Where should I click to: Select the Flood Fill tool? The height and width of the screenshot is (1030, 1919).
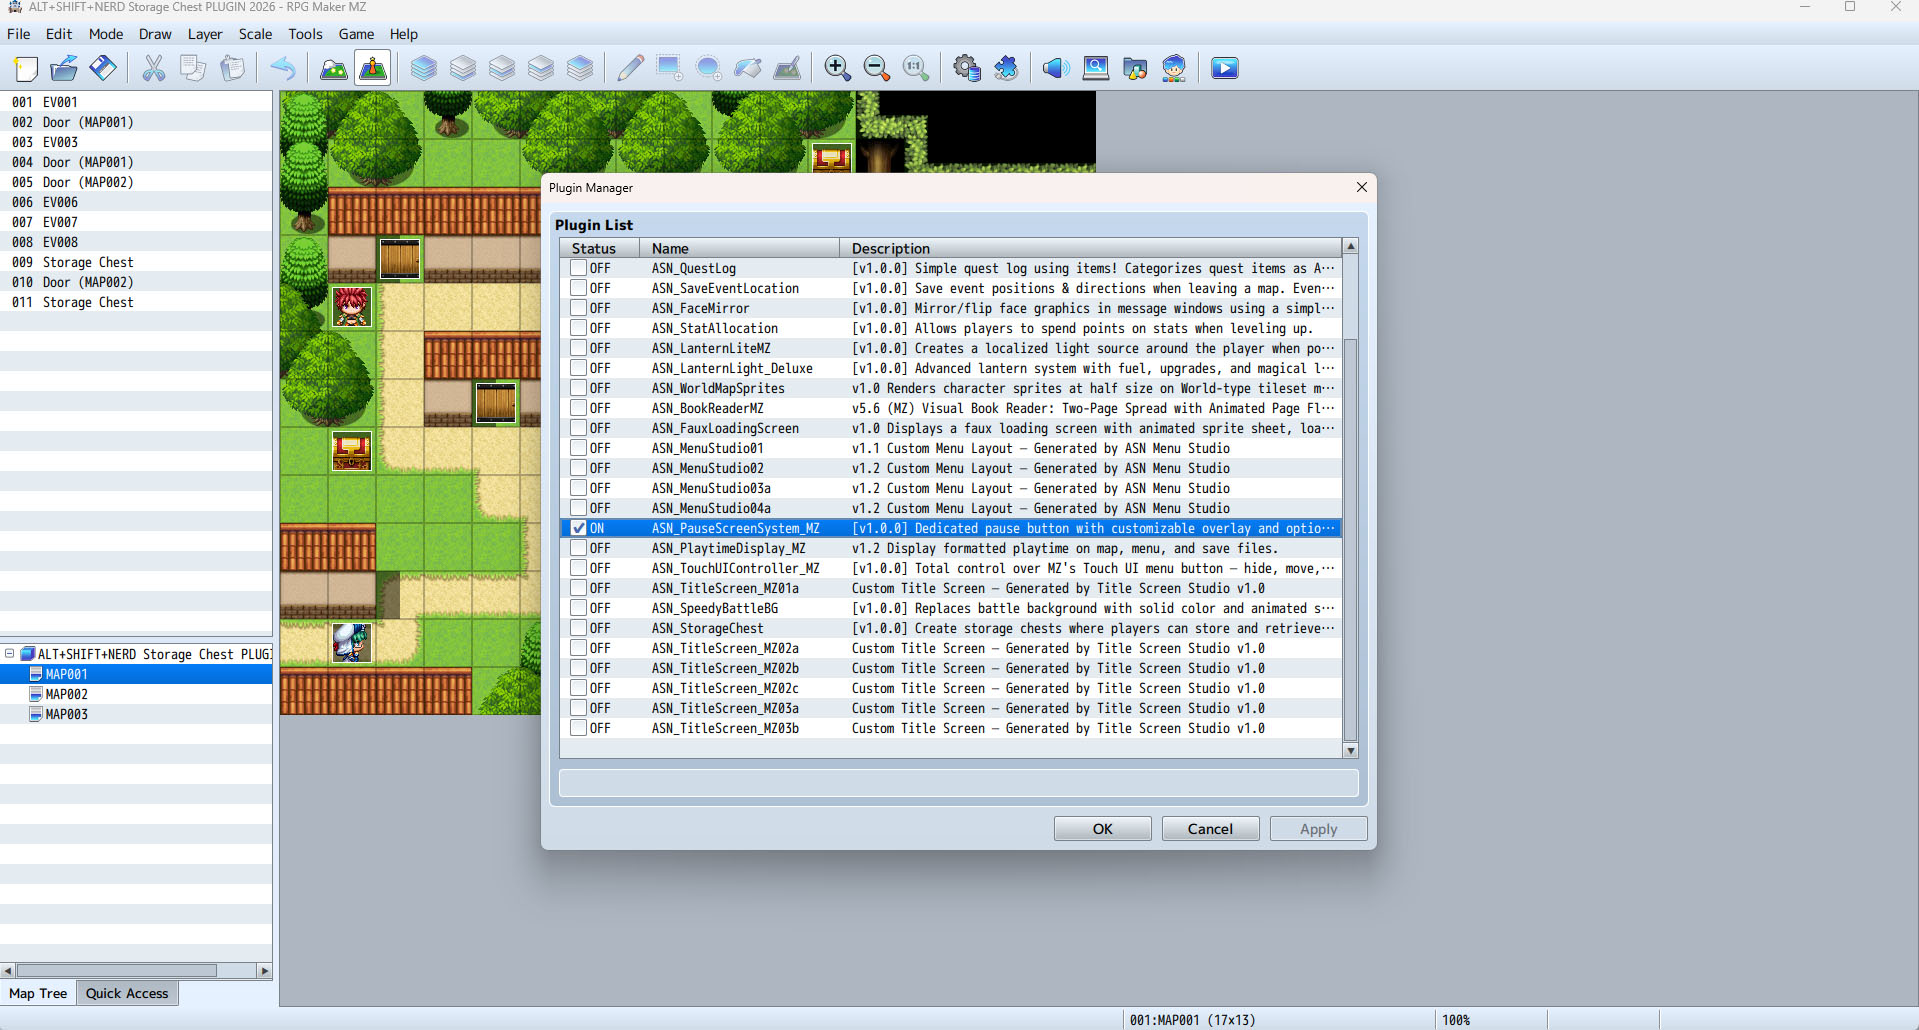pos(748,68)
